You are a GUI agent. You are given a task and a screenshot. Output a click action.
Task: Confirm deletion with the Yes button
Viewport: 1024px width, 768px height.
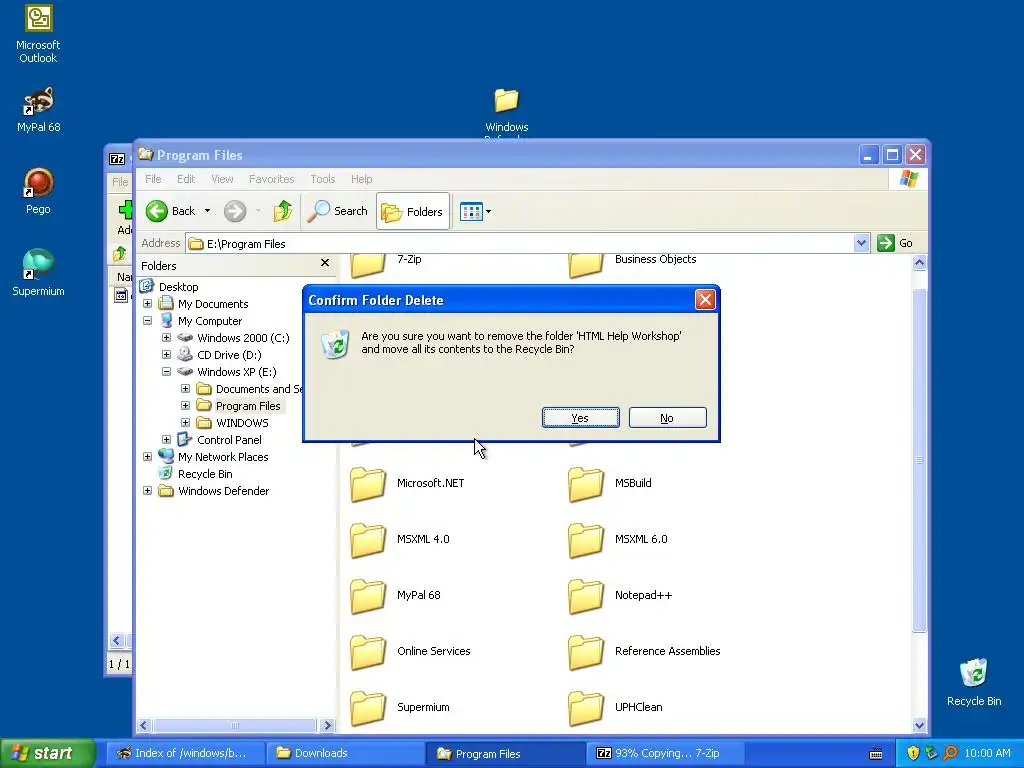pyautogui.click(x=581, y=418)
